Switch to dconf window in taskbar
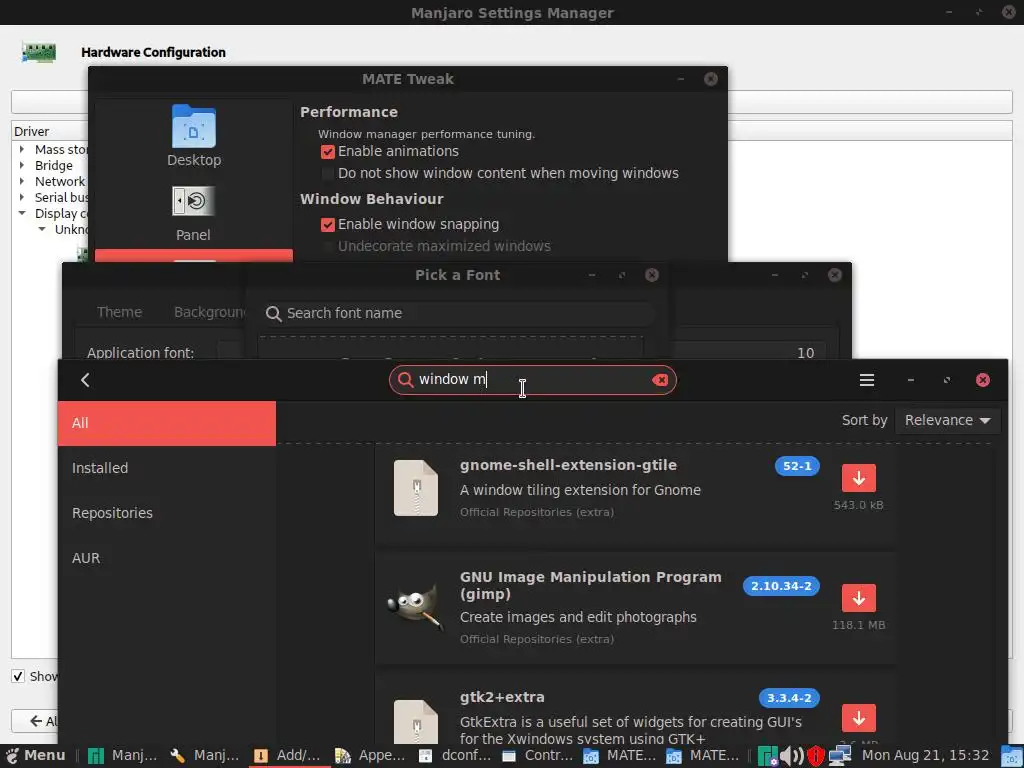This screenshot has height=768, width=1024. [455, 756]
